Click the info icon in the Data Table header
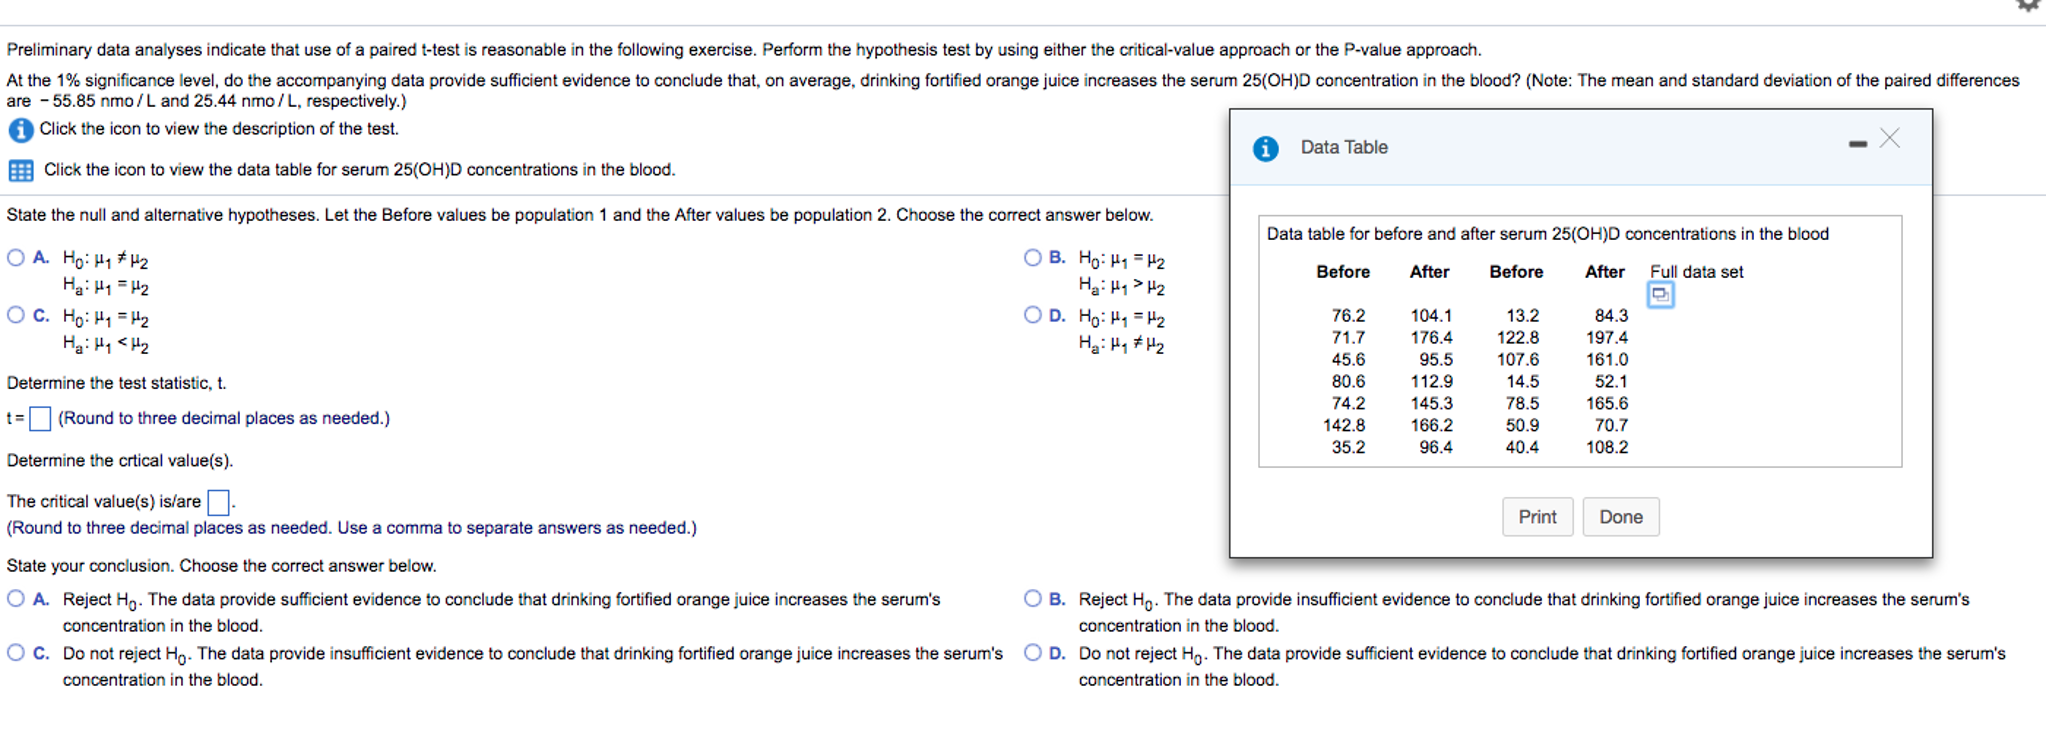2046x750 pixels. (x=1266, y=147)
